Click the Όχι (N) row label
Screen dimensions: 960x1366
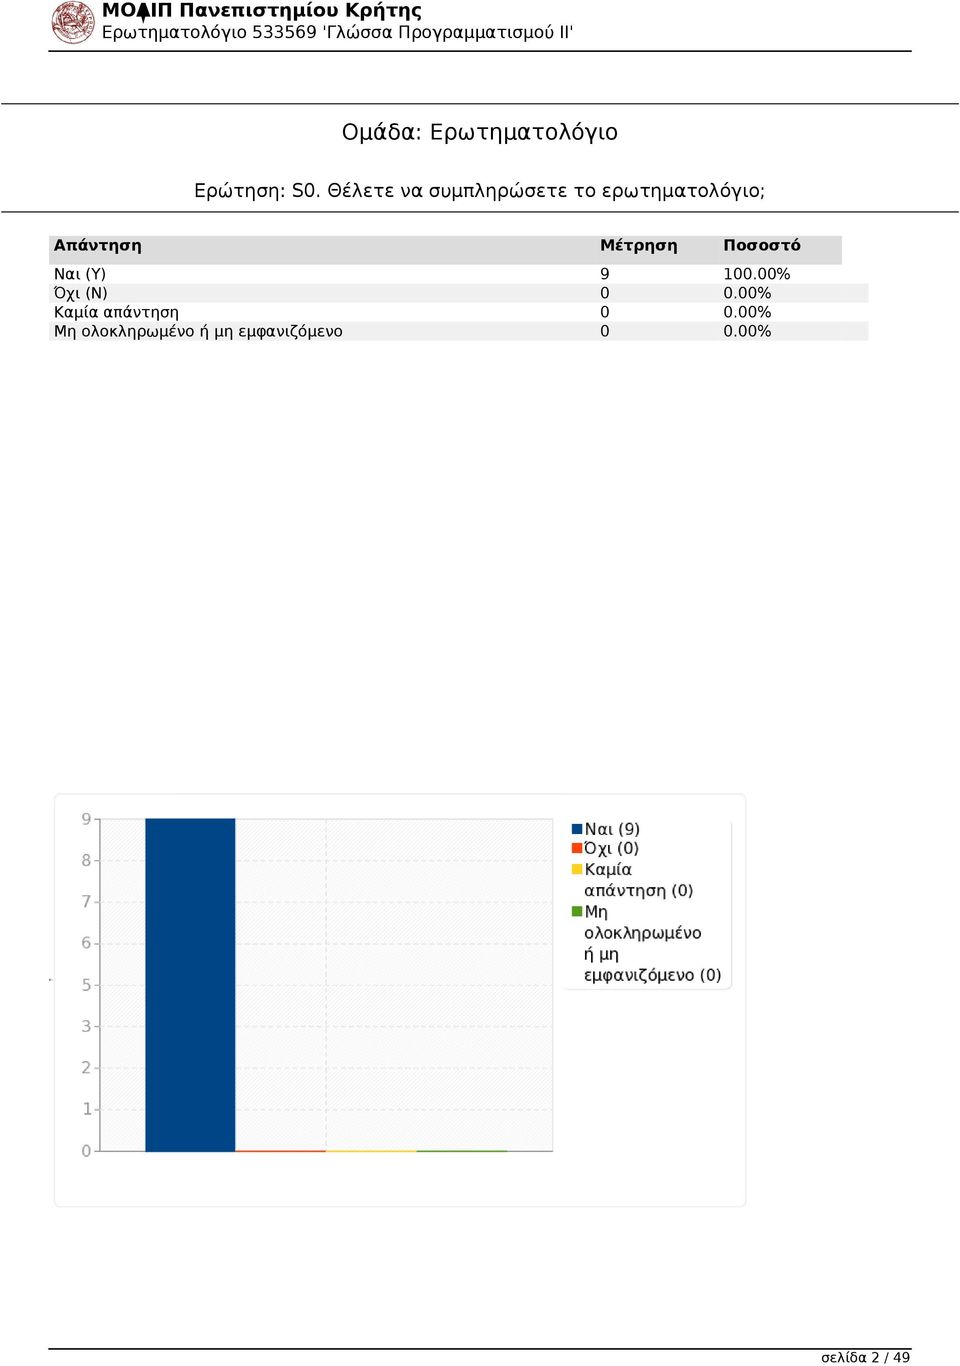coord(81,293)
